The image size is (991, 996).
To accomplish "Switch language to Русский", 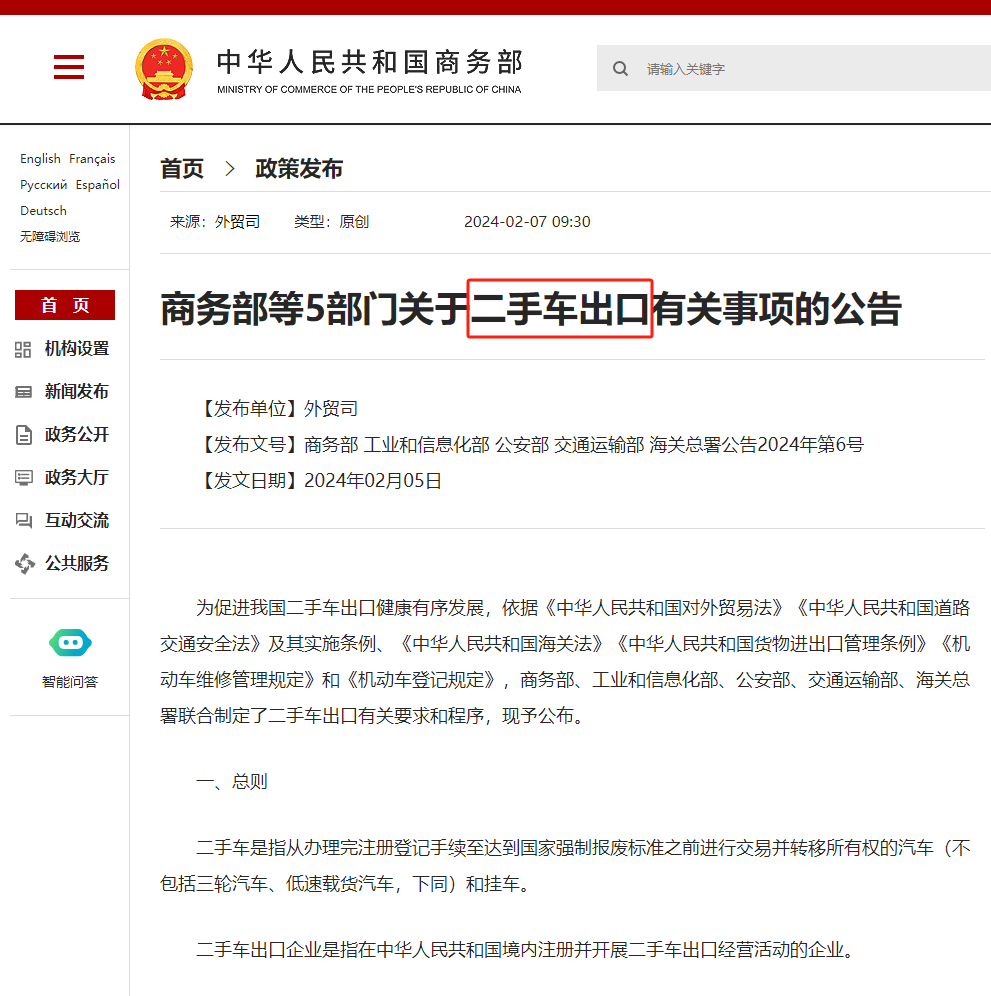I will coord(43,185).
